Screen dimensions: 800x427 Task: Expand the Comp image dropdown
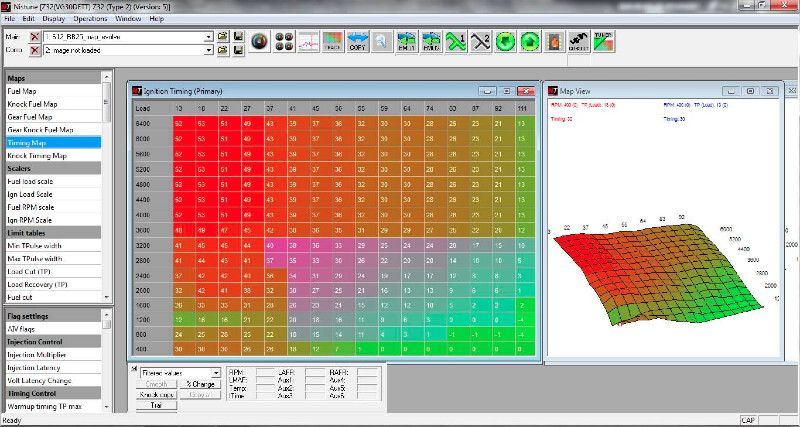[x=209, y=50]
